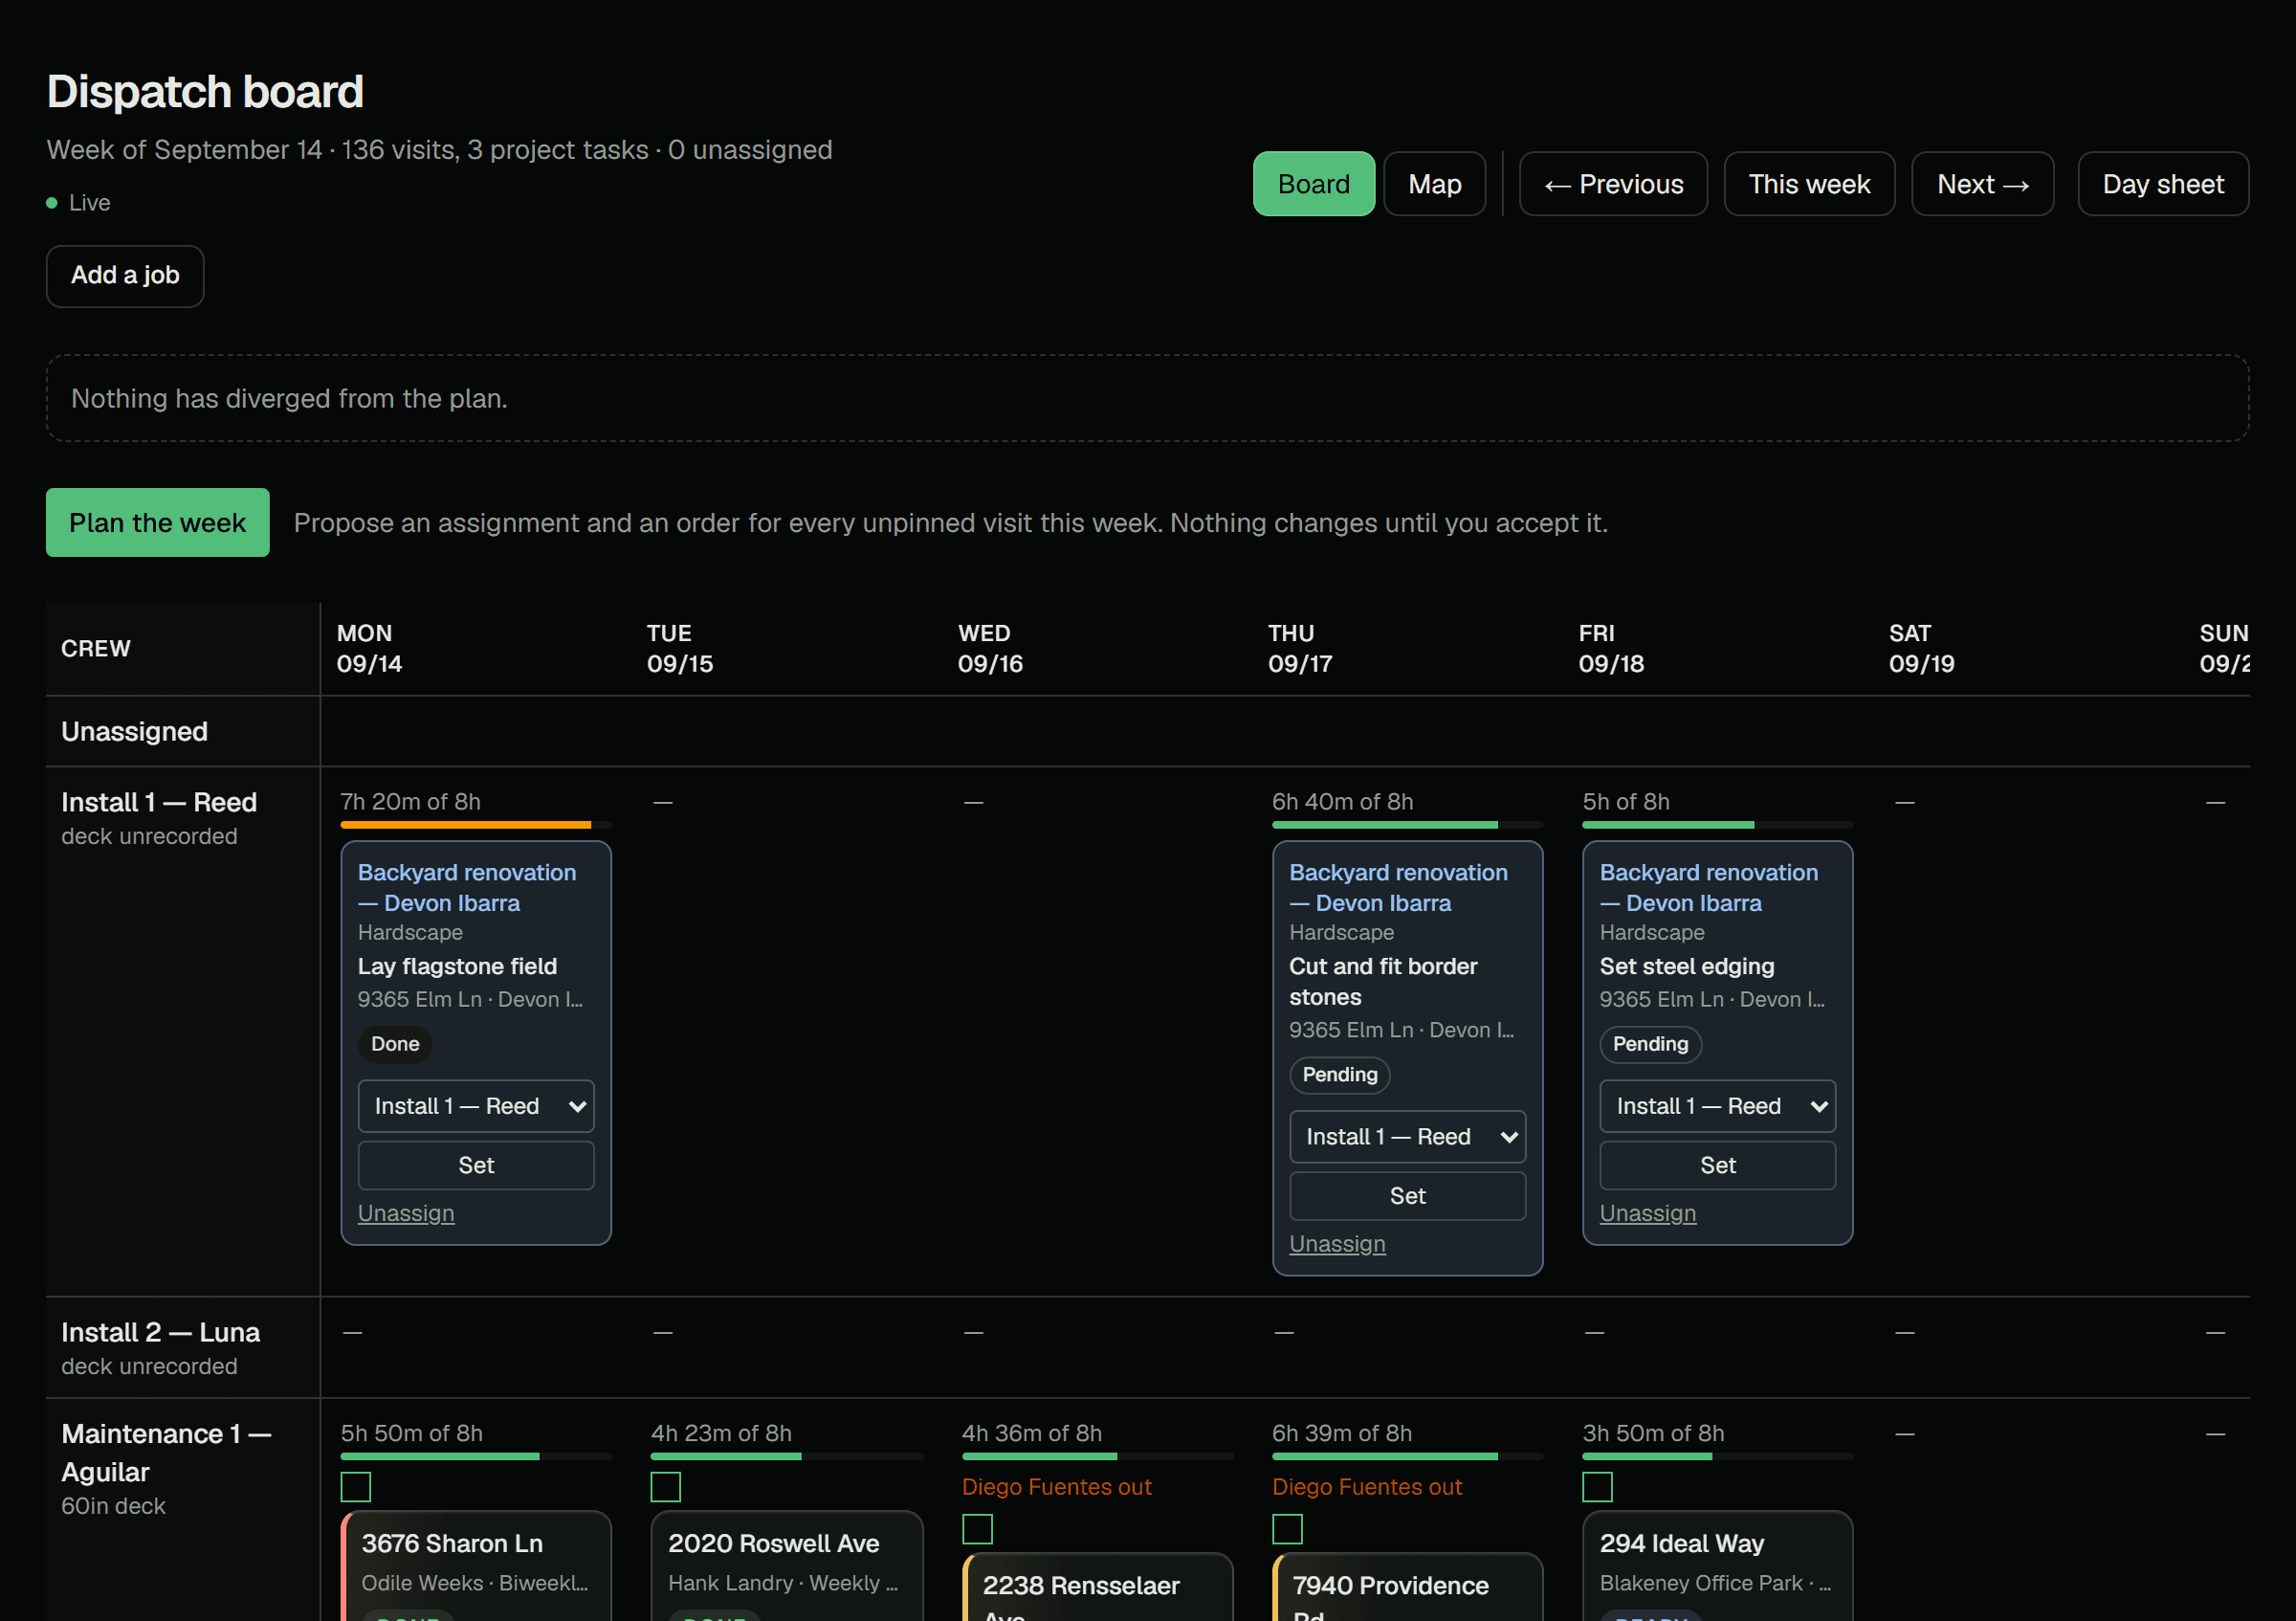Tick the checkbox above 294 Ideal Way

(x=1597, y=1487)
